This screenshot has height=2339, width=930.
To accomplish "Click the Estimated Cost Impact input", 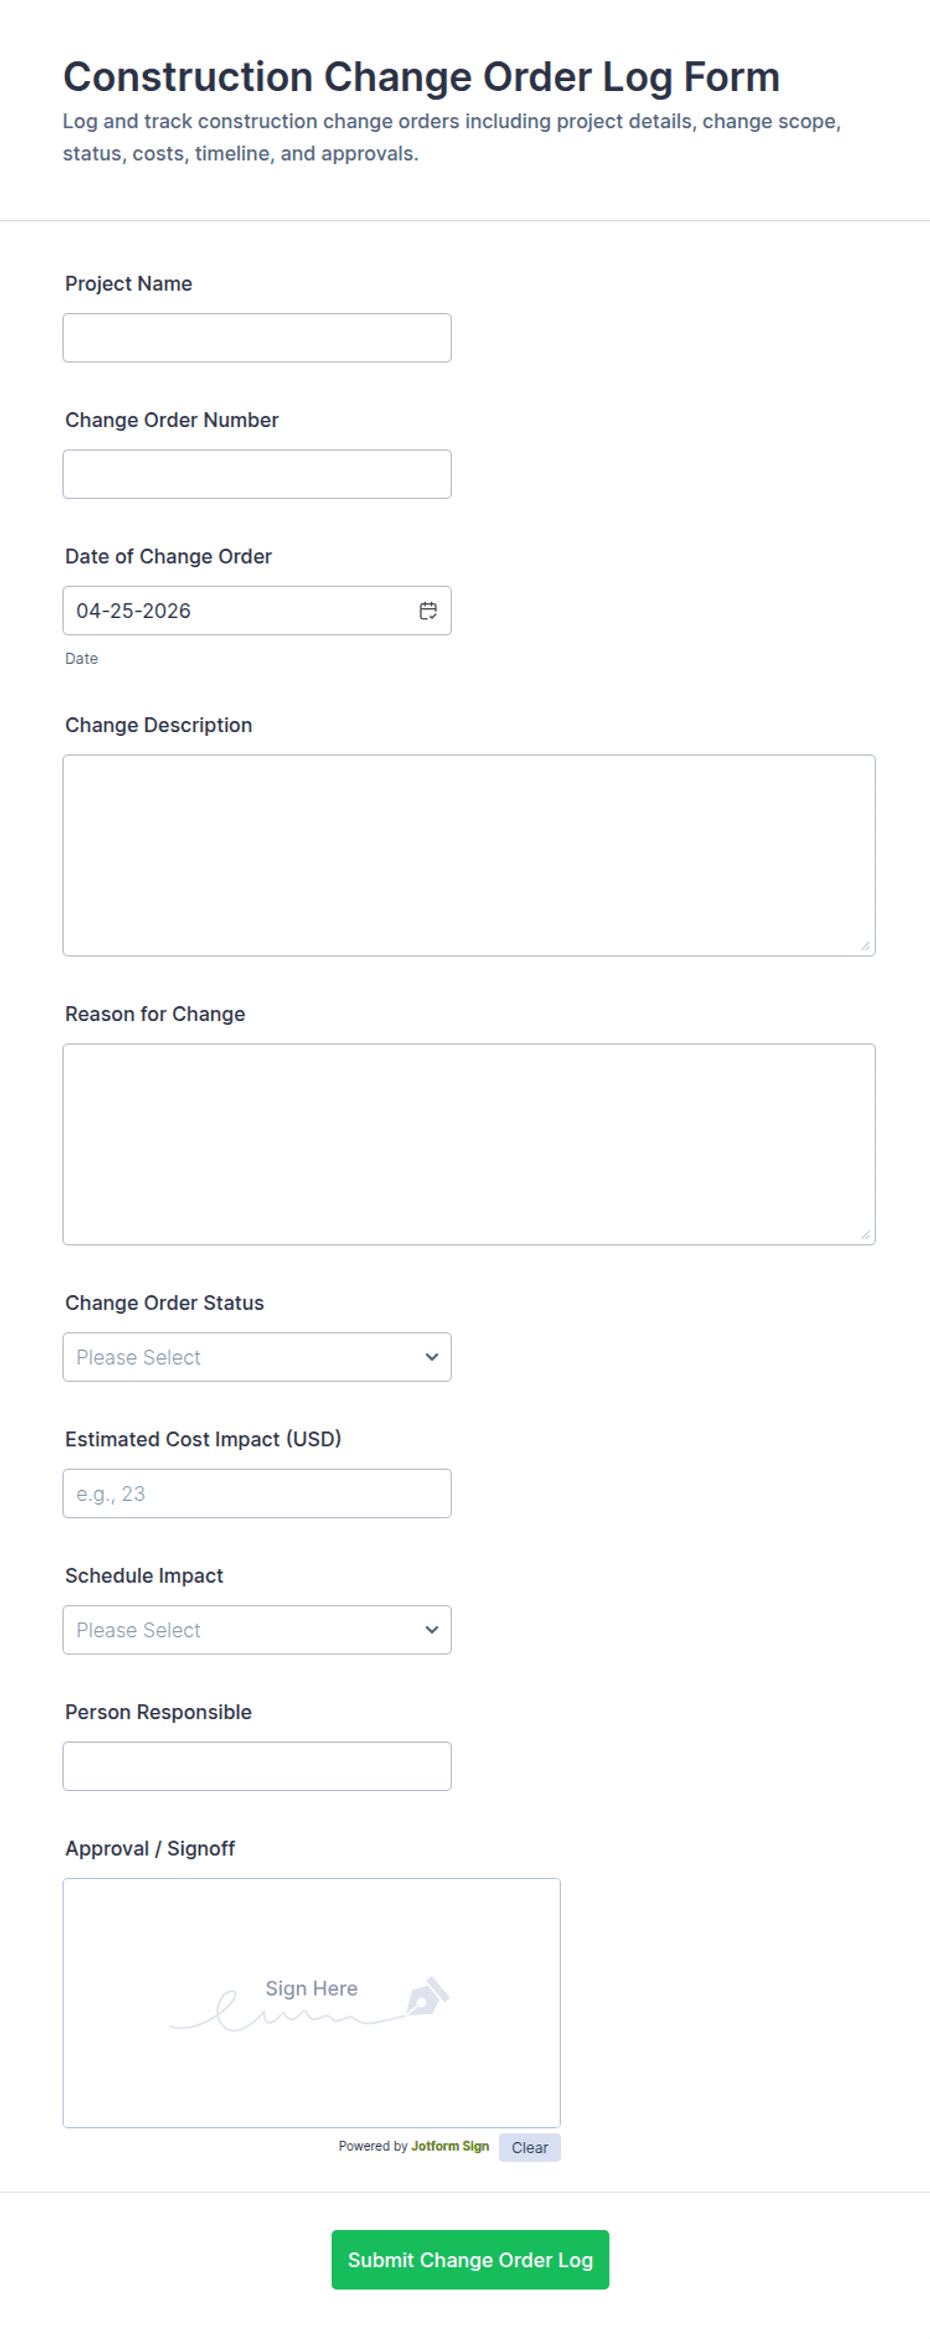I will point(256,1493).
